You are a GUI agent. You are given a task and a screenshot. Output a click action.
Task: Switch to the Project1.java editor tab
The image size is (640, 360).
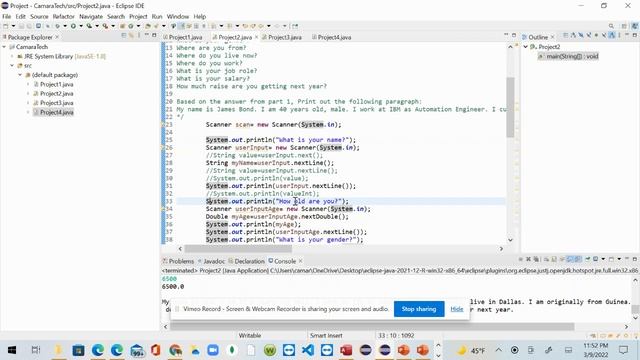tap(185, 37)
